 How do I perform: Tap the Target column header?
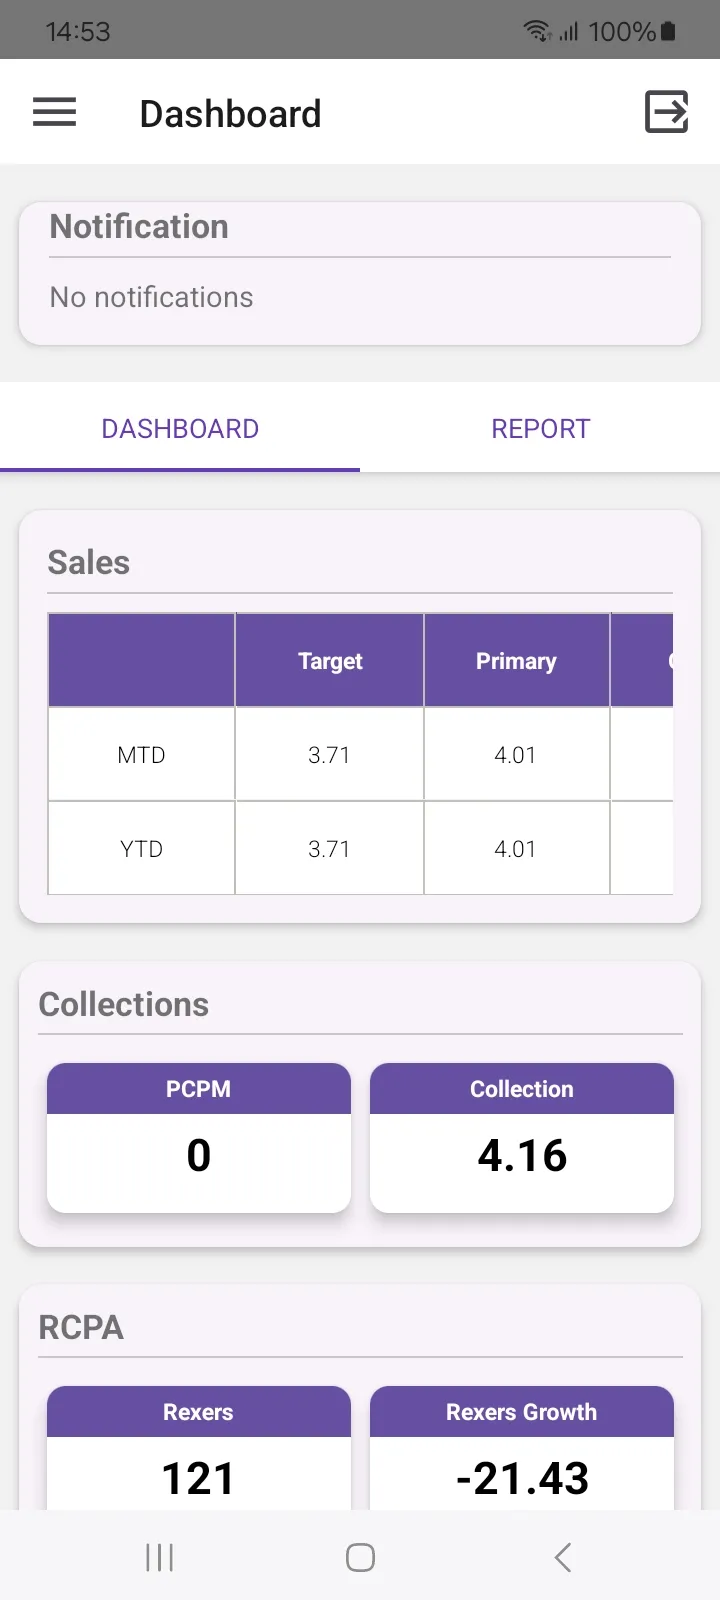pyautogui.click(x=330, y=661)
